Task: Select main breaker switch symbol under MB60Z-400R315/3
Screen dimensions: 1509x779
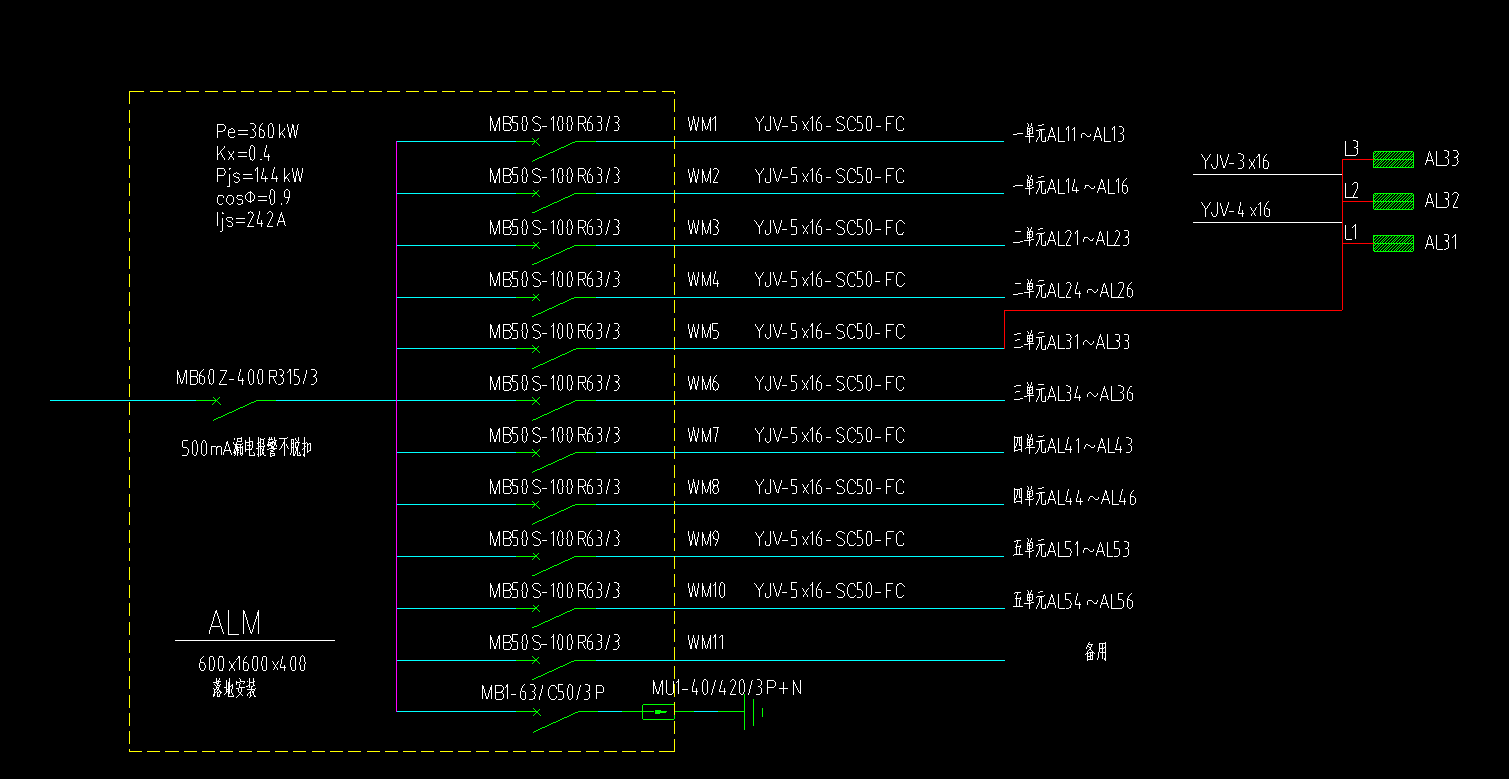Action: [236, 407]
